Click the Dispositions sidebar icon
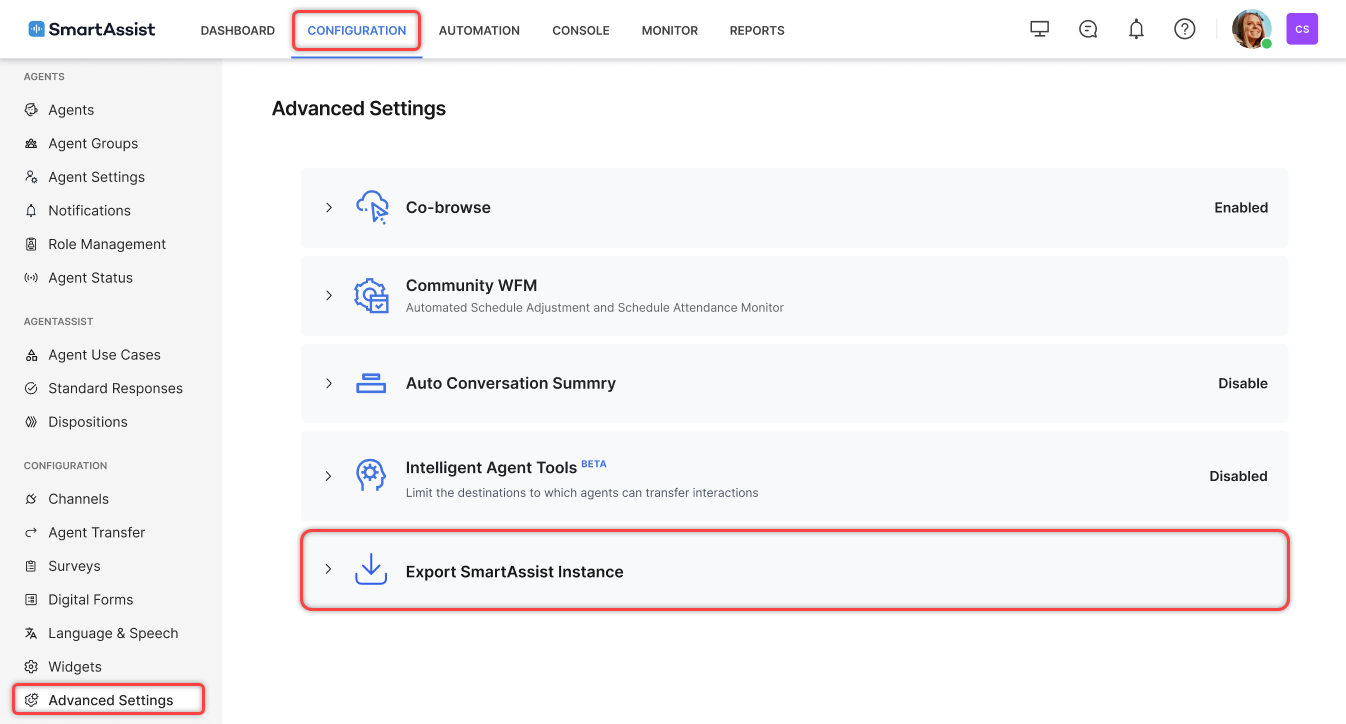 [x=31, y=422]
